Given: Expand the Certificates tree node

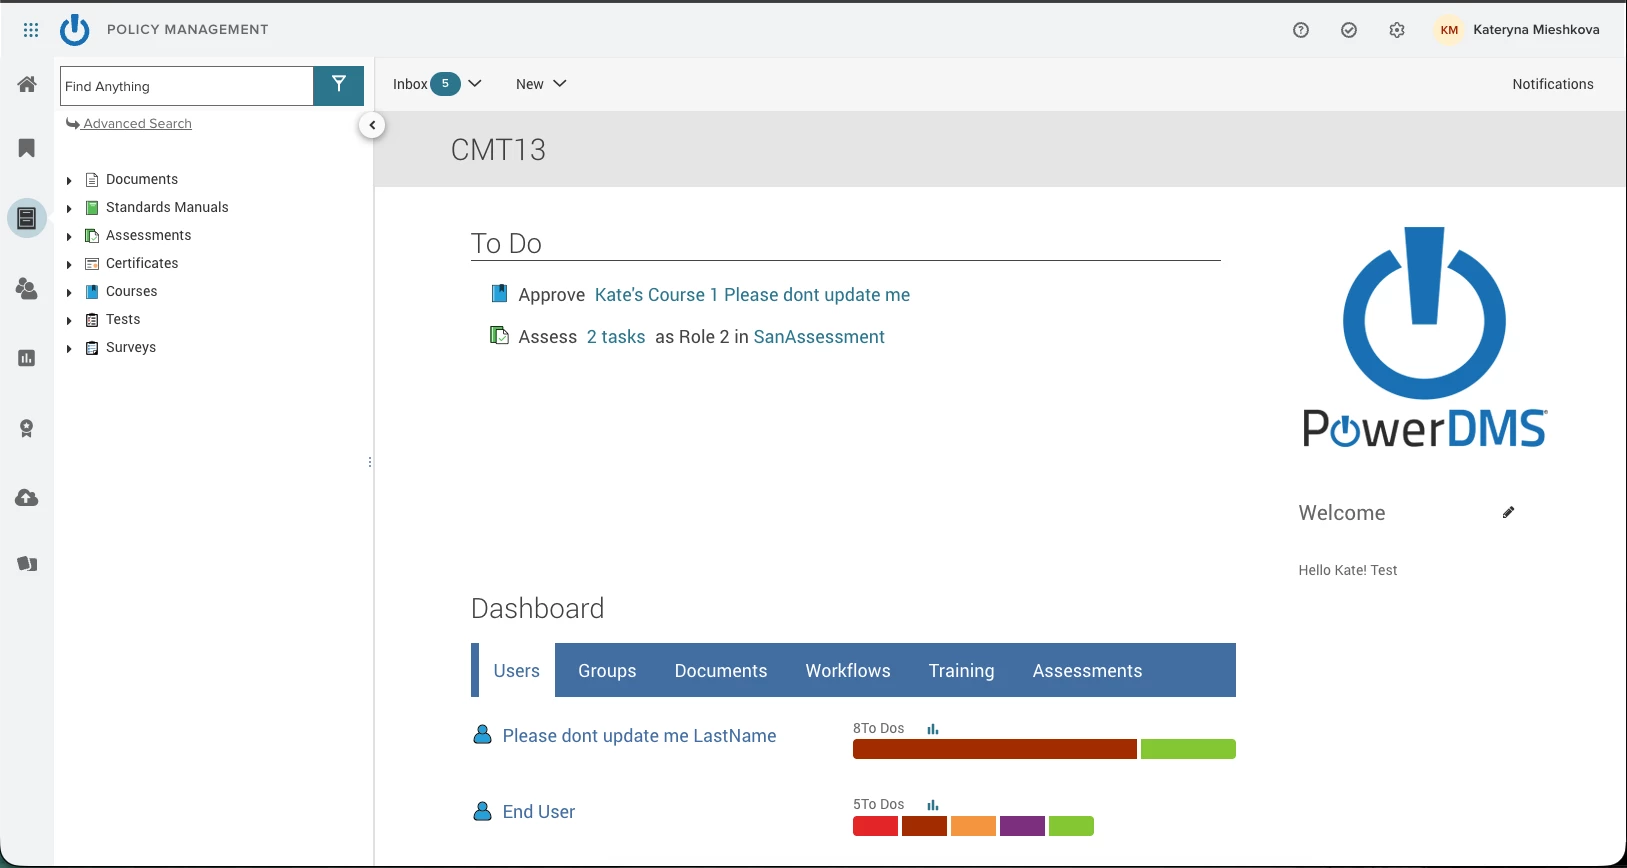Looking at the screenshot, I should point(69,265).
